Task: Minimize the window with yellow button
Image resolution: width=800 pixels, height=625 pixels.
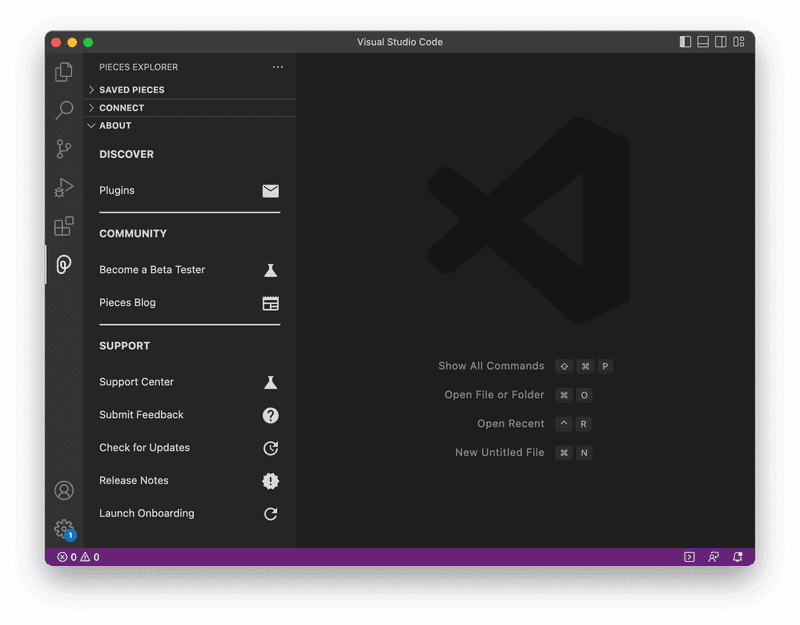Action: tap(72, 42)
